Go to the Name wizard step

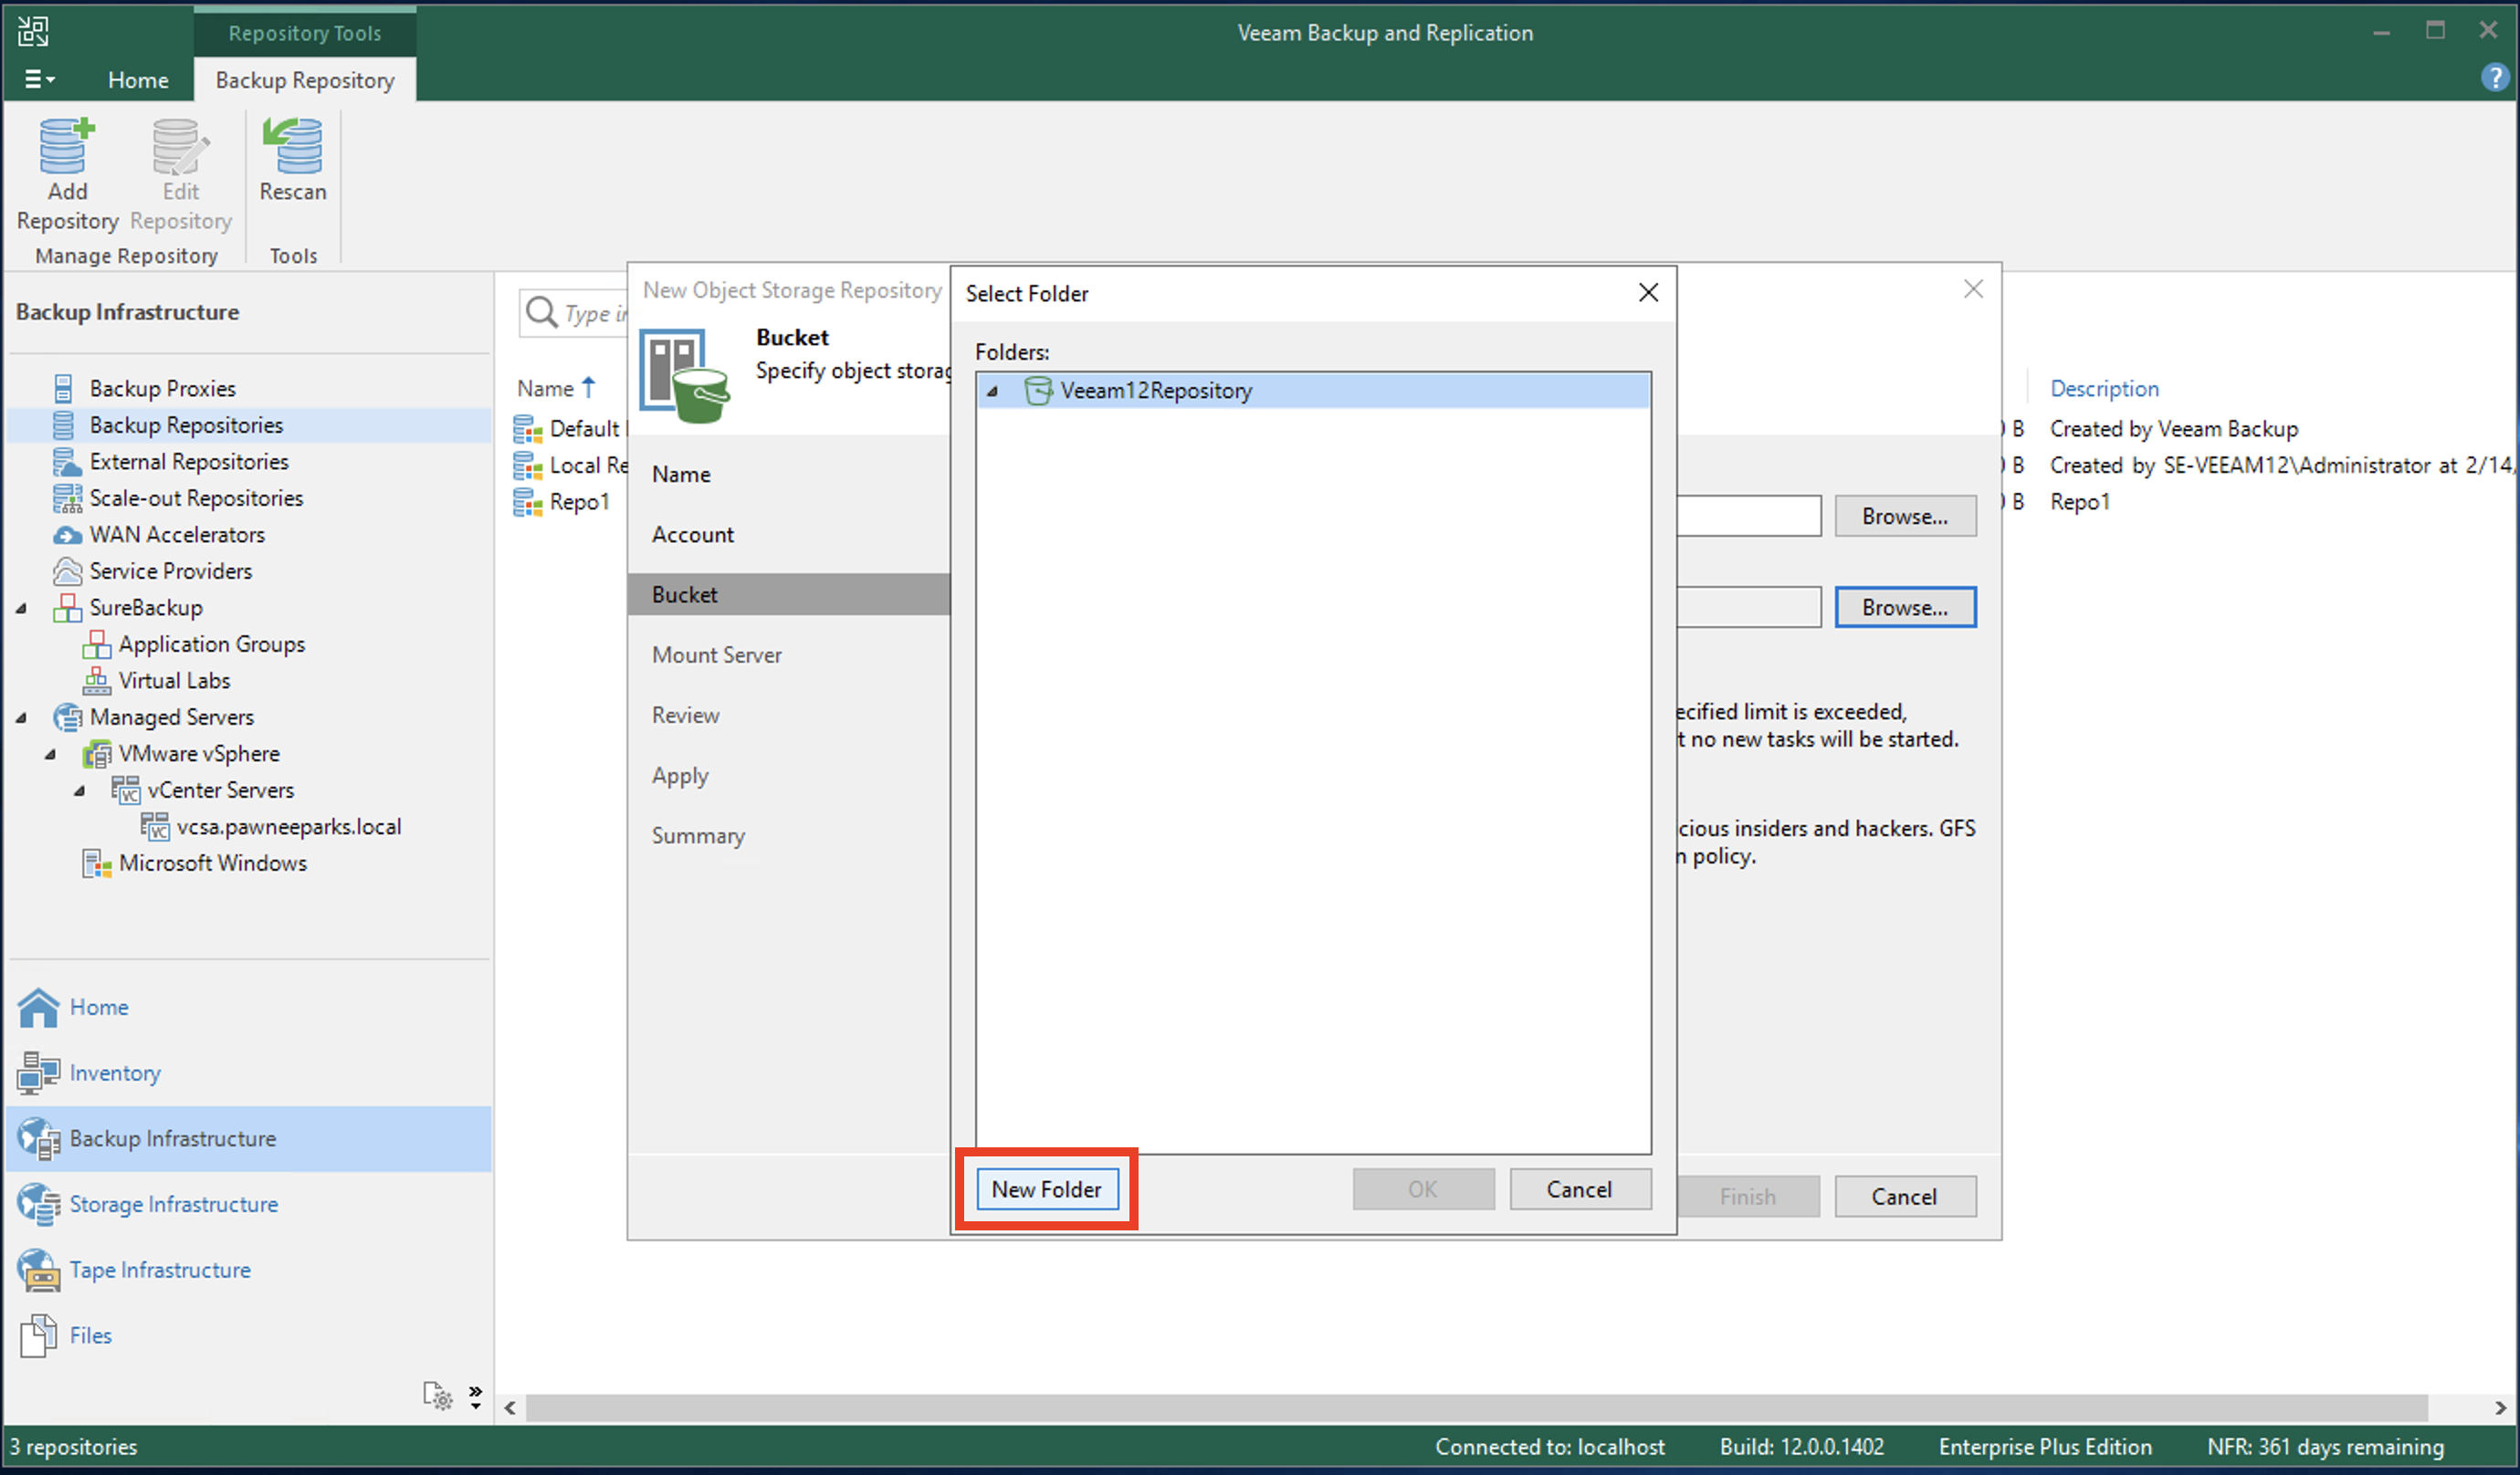[x=681, y=474]
